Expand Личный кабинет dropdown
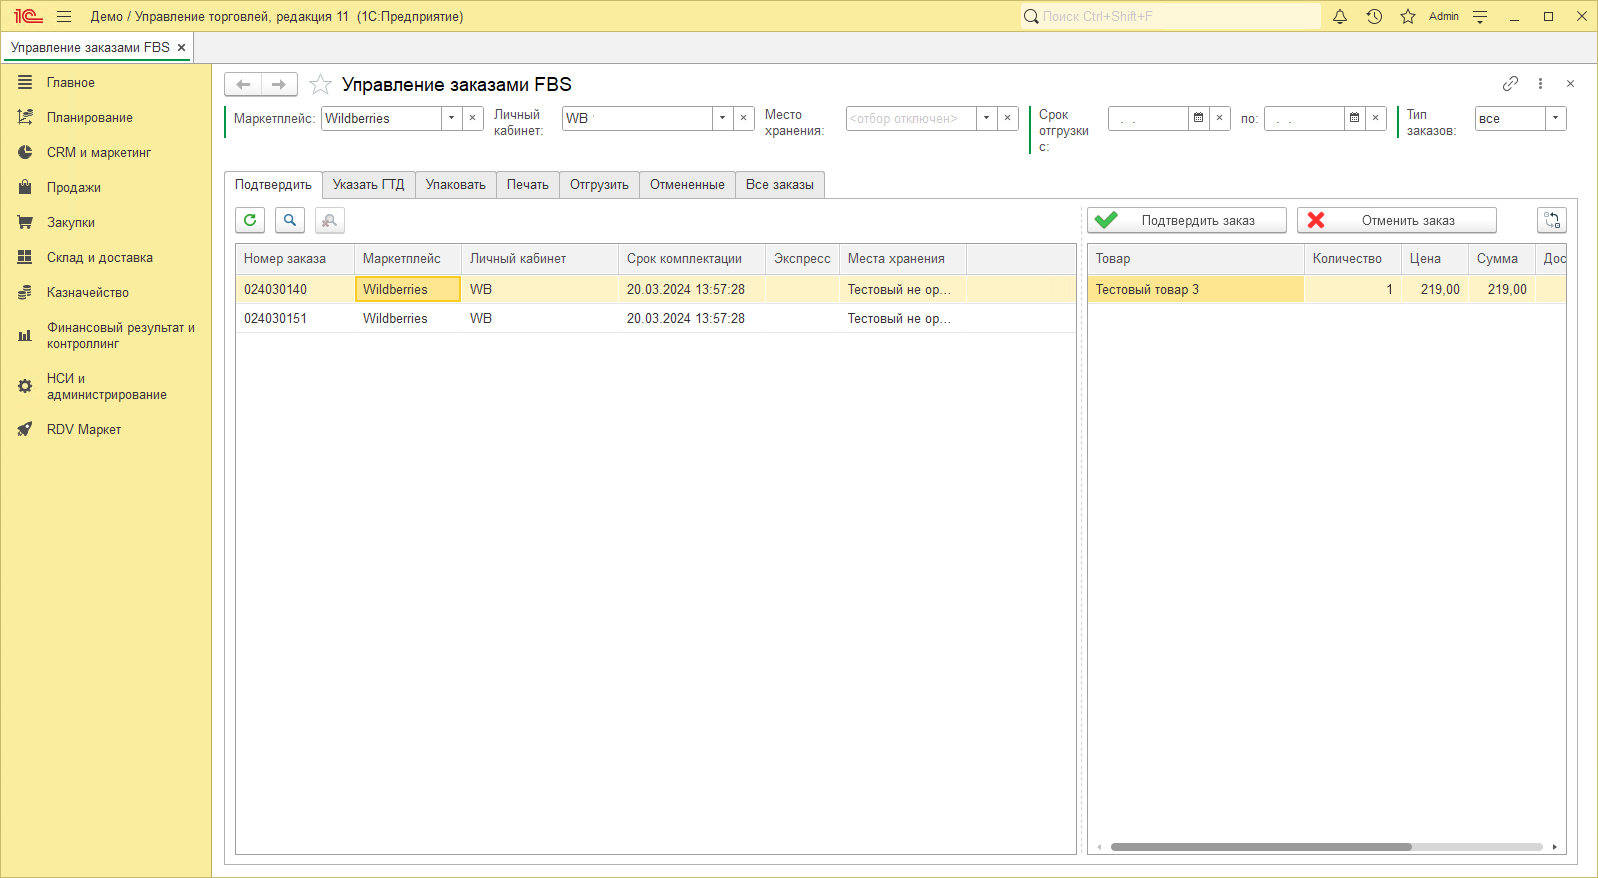This screenshot has width=1598, height=878. [722, 118]
